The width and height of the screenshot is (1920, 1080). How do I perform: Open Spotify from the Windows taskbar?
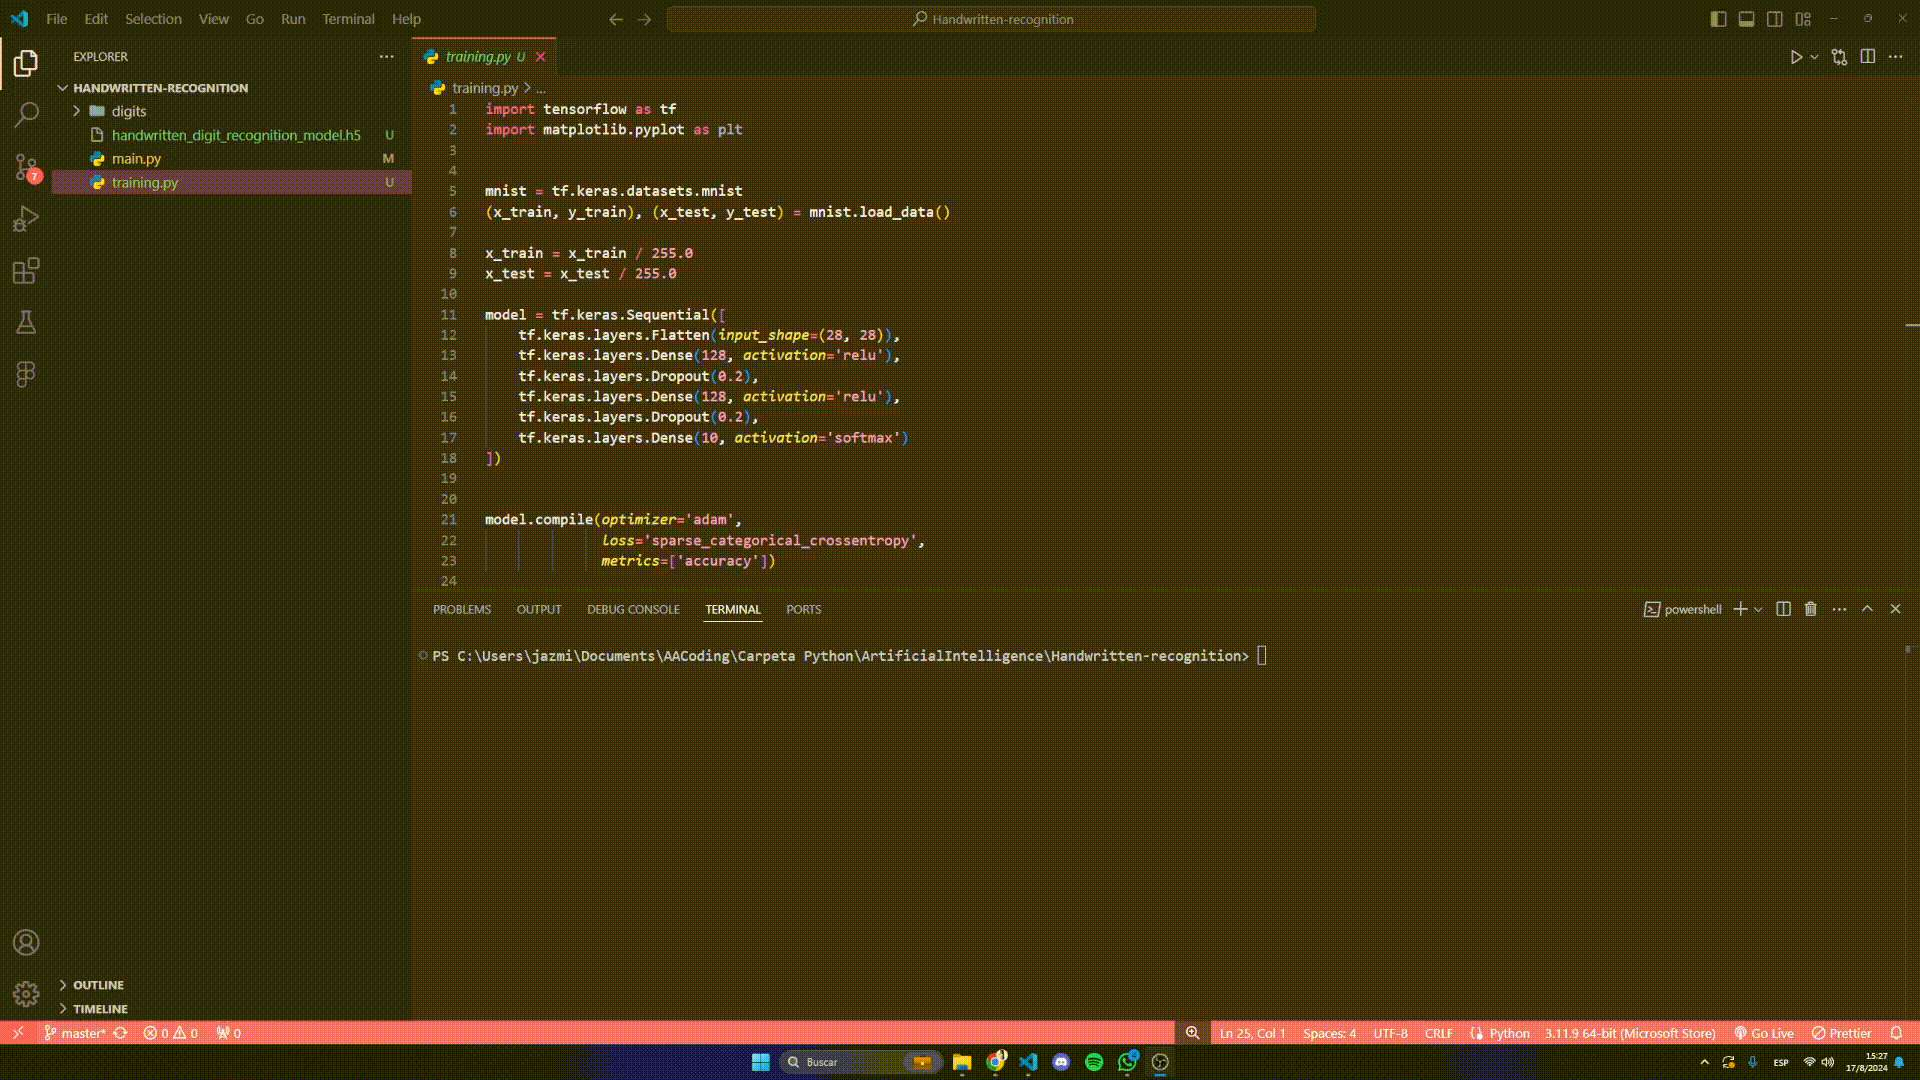(x=1094, y=1062)
